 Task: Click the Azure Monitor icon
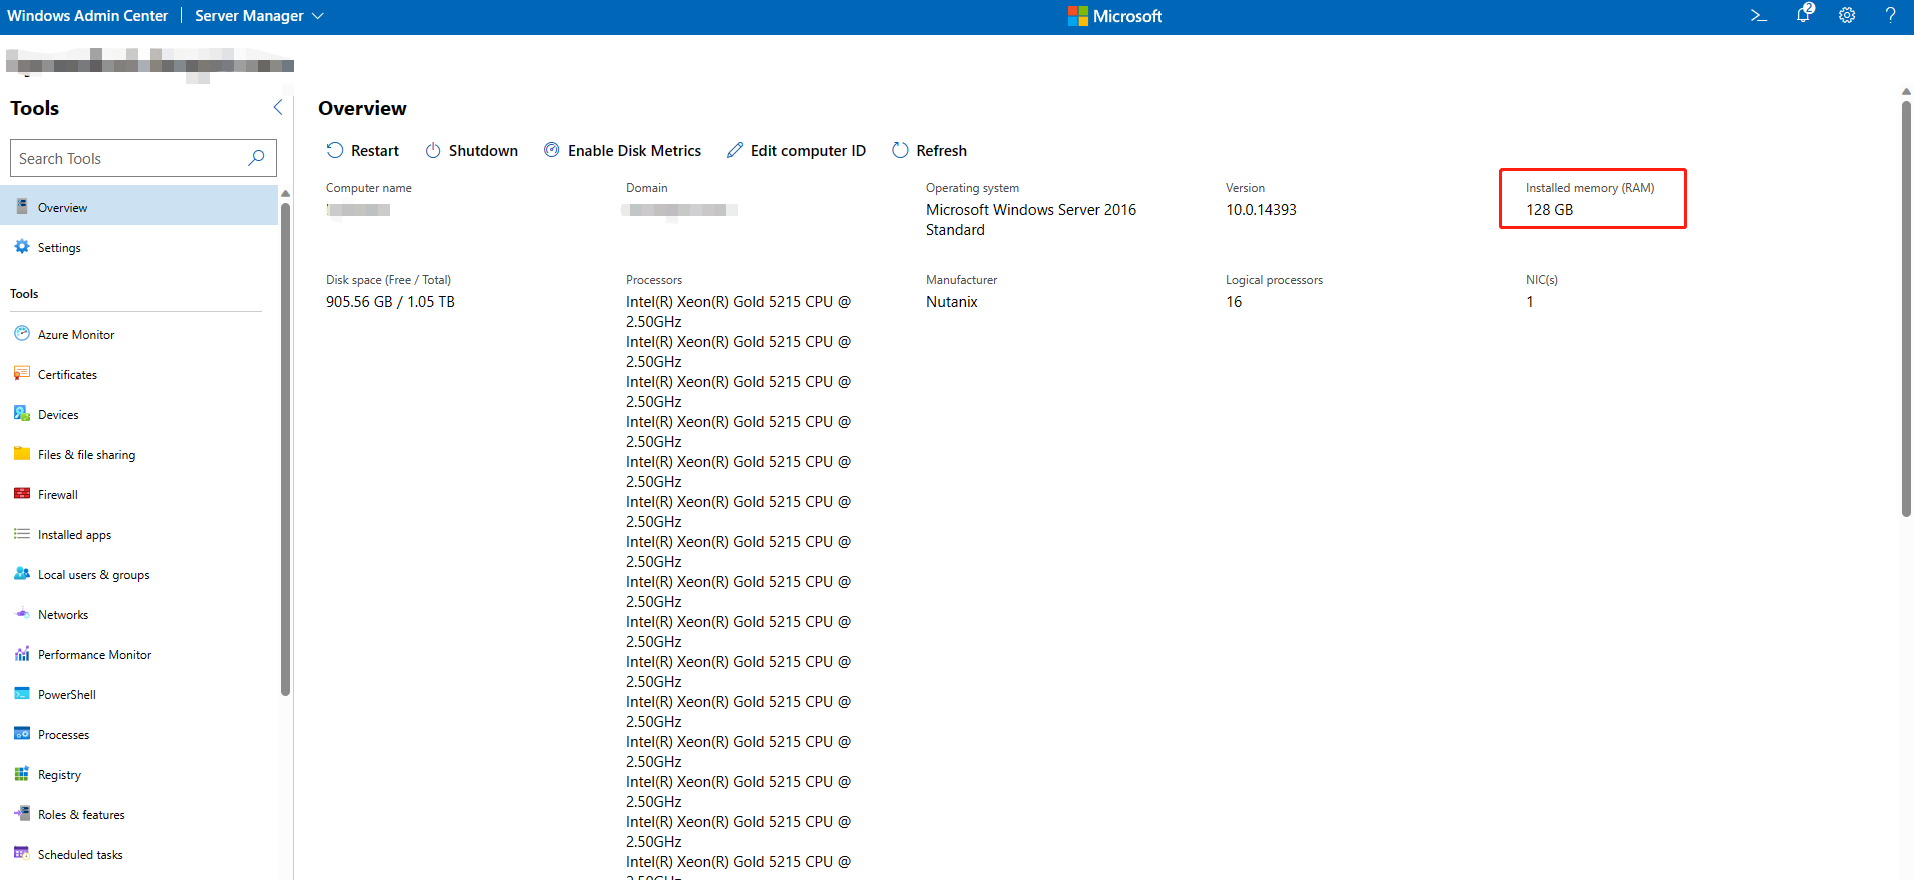22,334
